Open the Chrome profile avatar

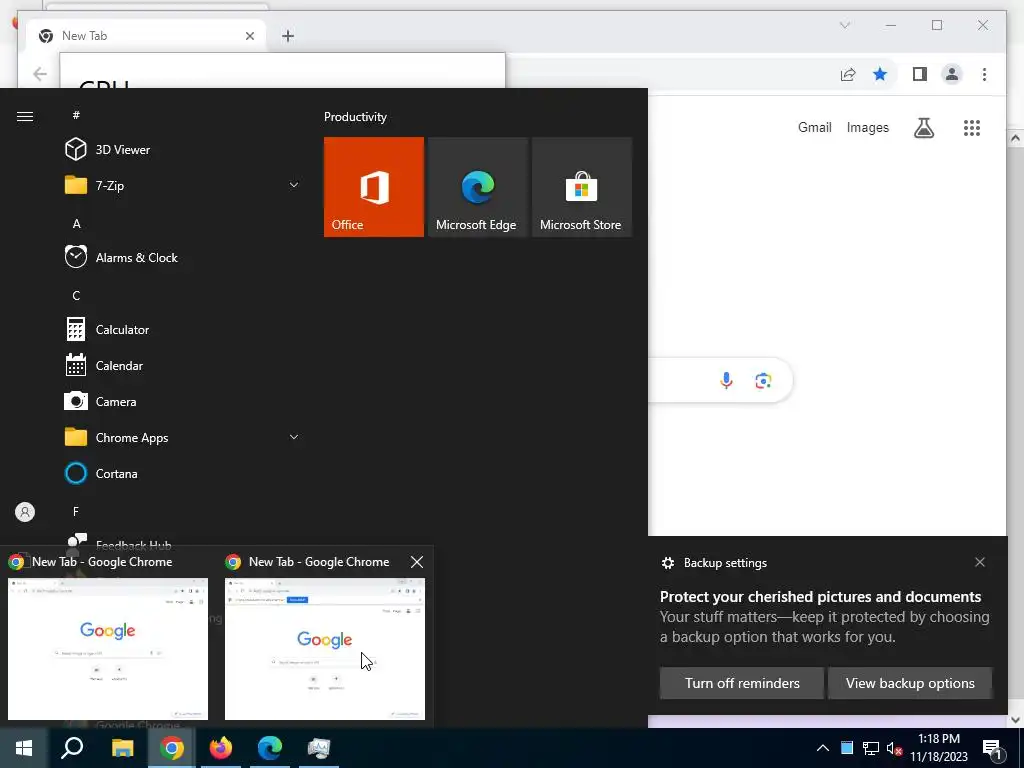click(x=952, y=74)
